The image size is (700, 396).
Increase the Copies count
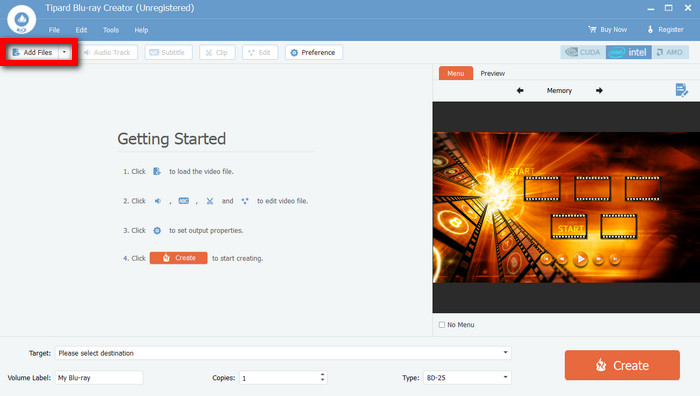tap(322, 375)
